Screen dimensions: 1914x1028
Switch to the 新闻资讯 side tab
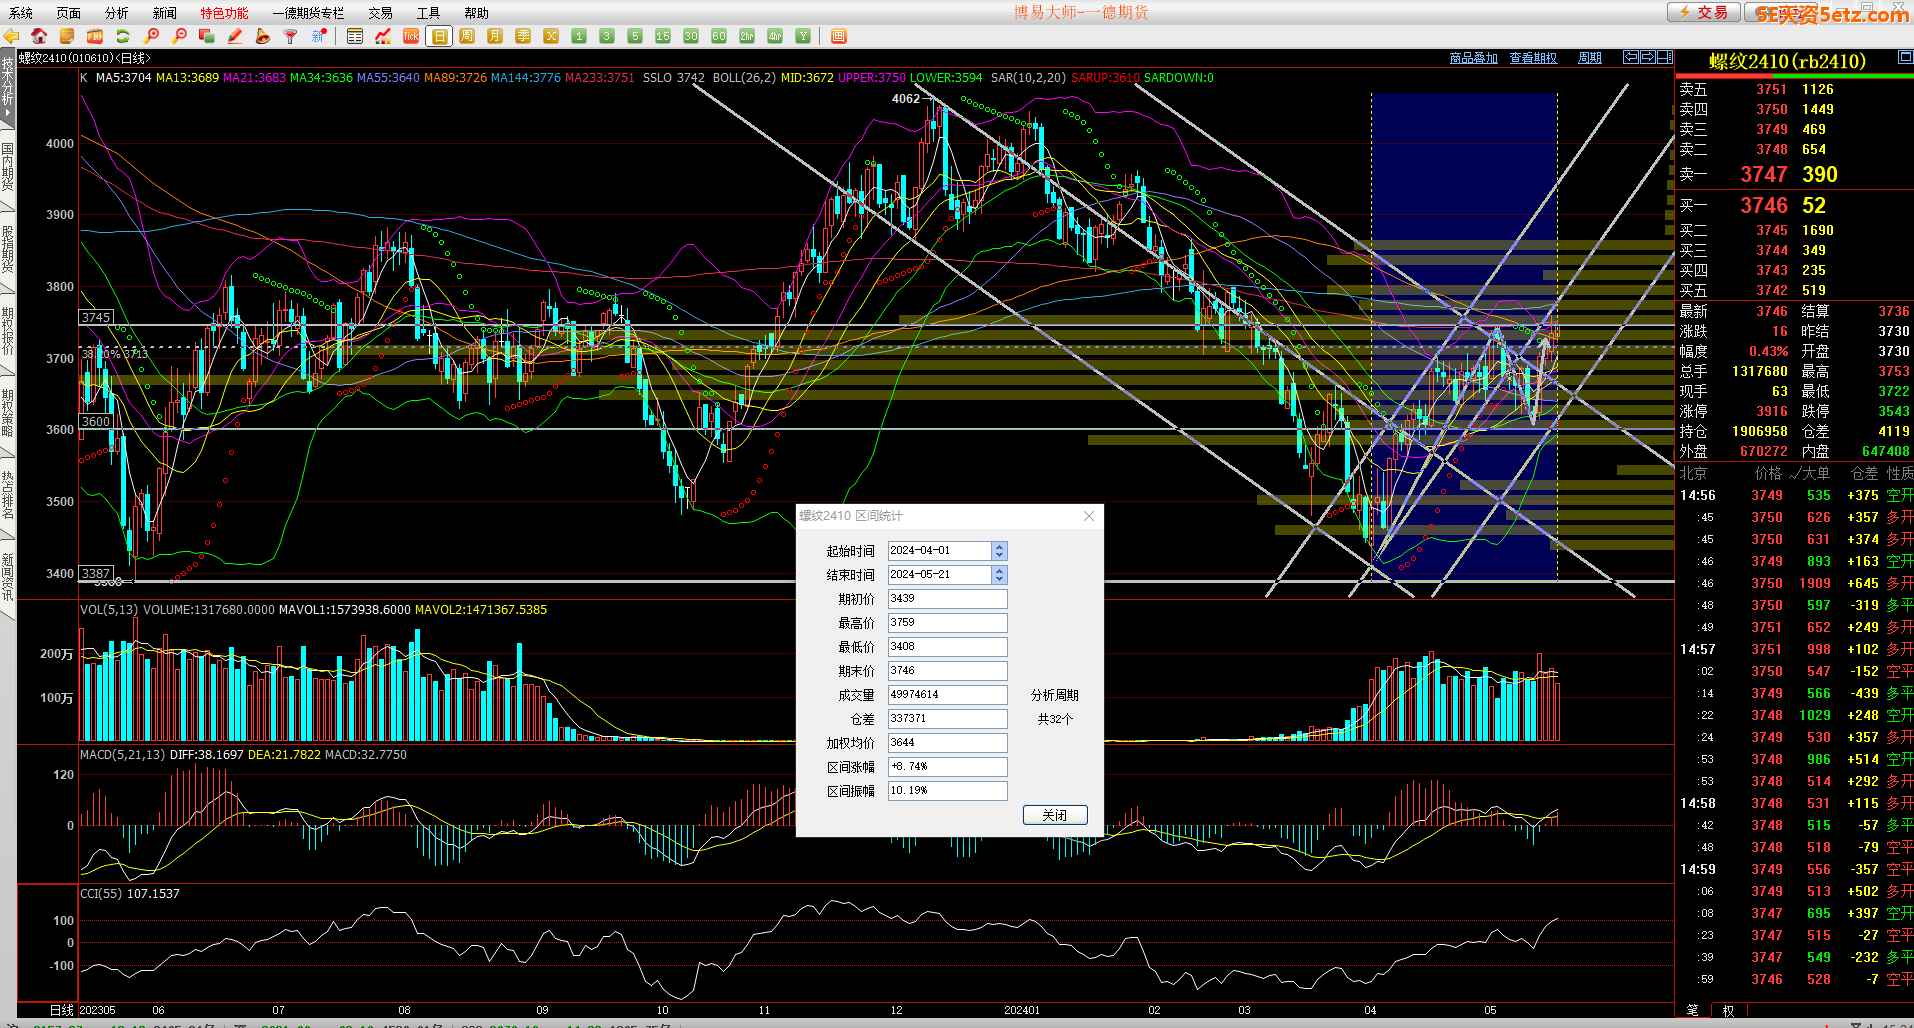[8, 577]
